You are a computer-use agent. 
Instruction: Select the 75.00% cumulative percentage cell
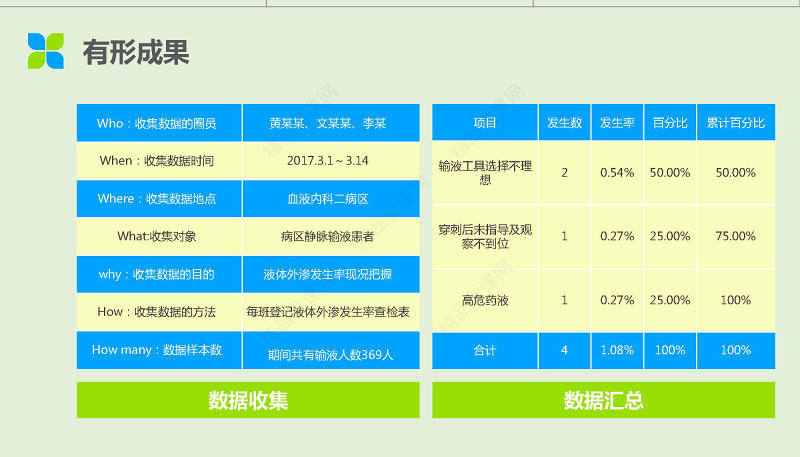click(735, 236)
